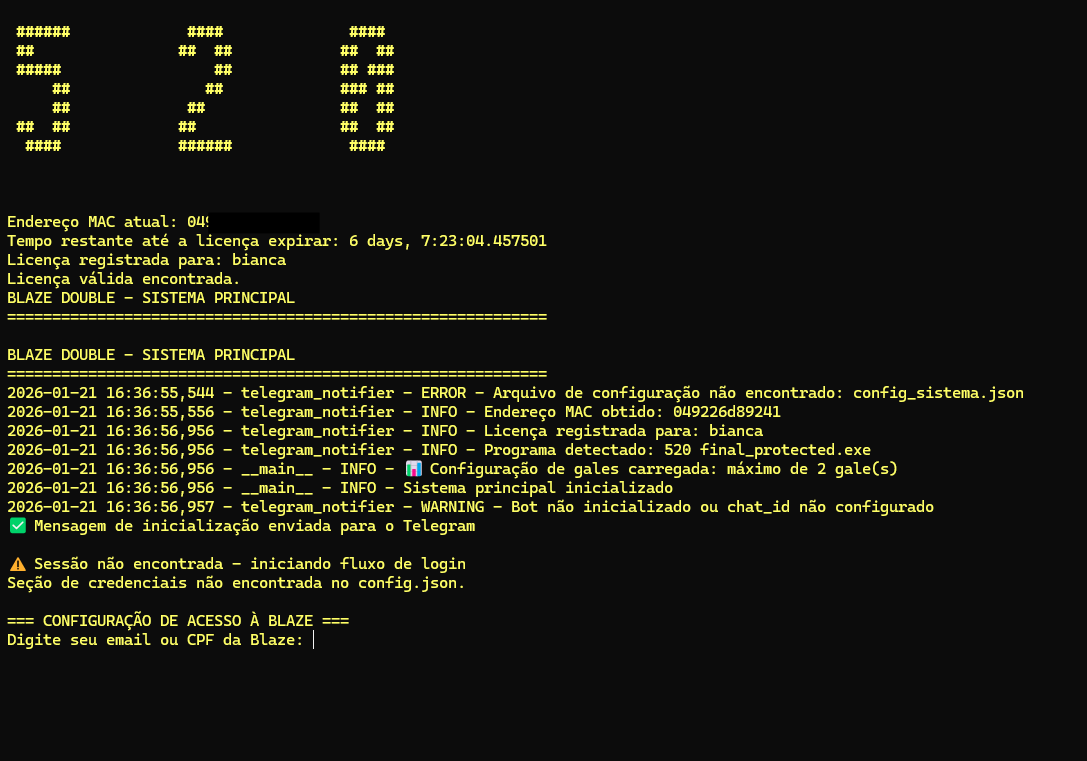Click the green checkmark emoji icon
The width and height of the screenshot is (1087, 761).
[18, 526]
